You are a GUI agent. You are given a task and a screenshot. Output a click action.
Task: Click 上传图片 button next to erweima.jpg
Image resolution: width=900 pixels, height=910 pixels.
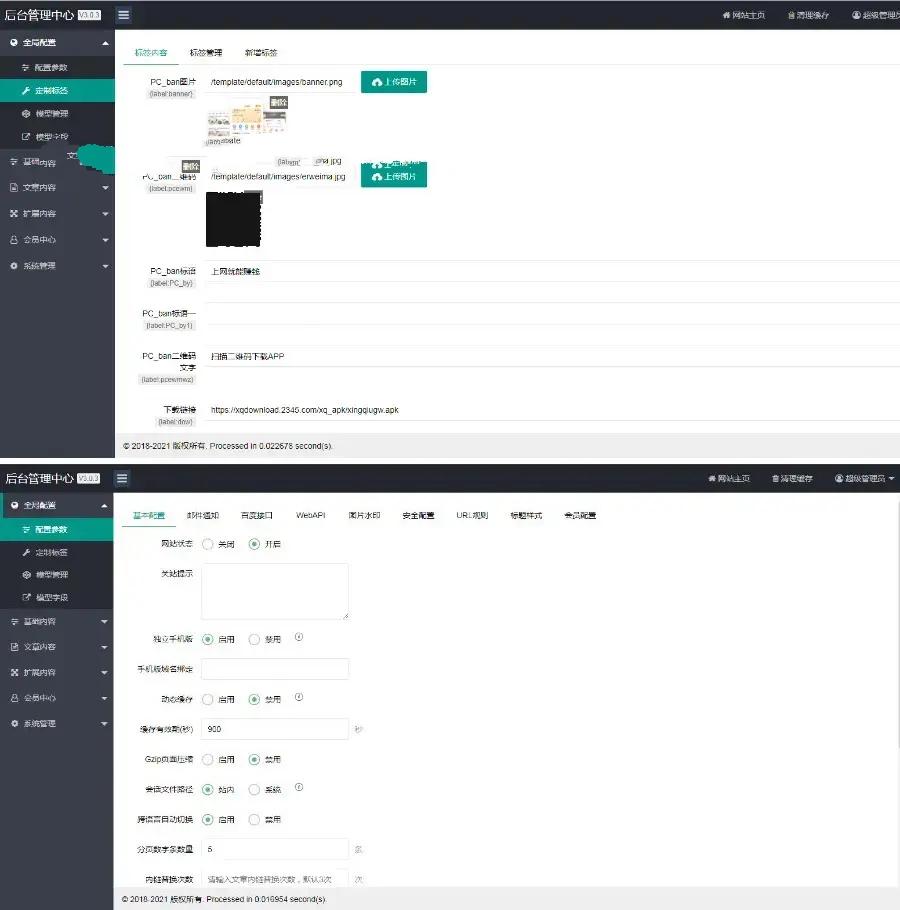(393, 177)
